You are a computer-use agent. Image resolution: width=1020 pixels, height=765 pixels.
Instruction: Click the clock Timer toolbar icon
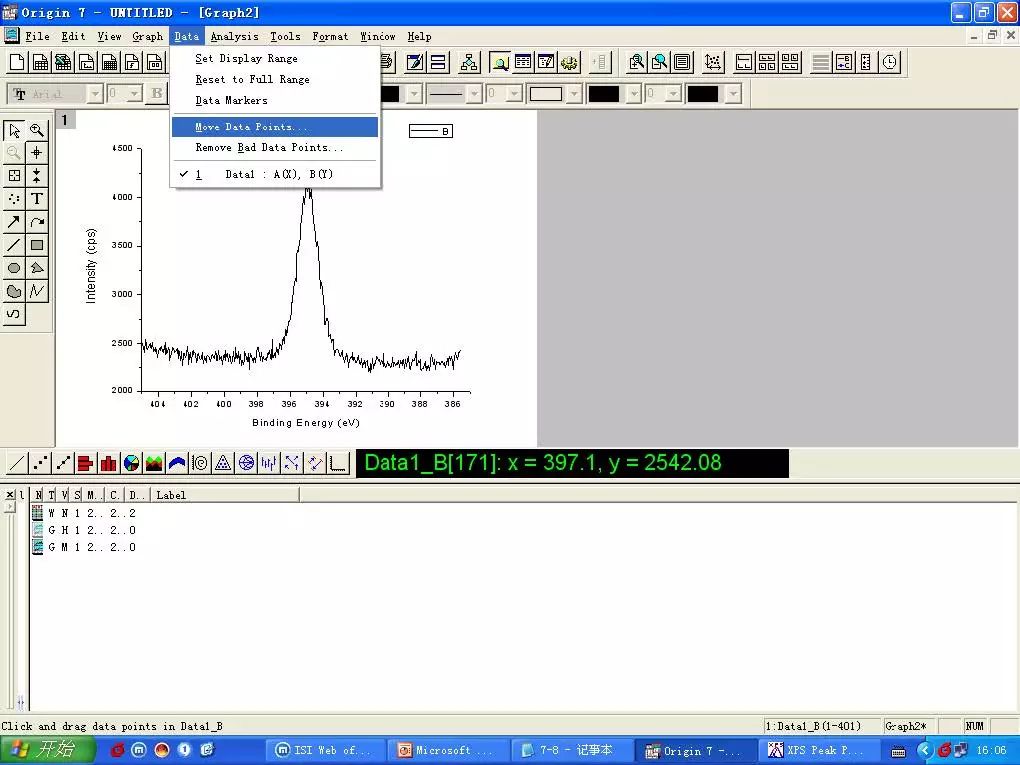click(889, 62)
